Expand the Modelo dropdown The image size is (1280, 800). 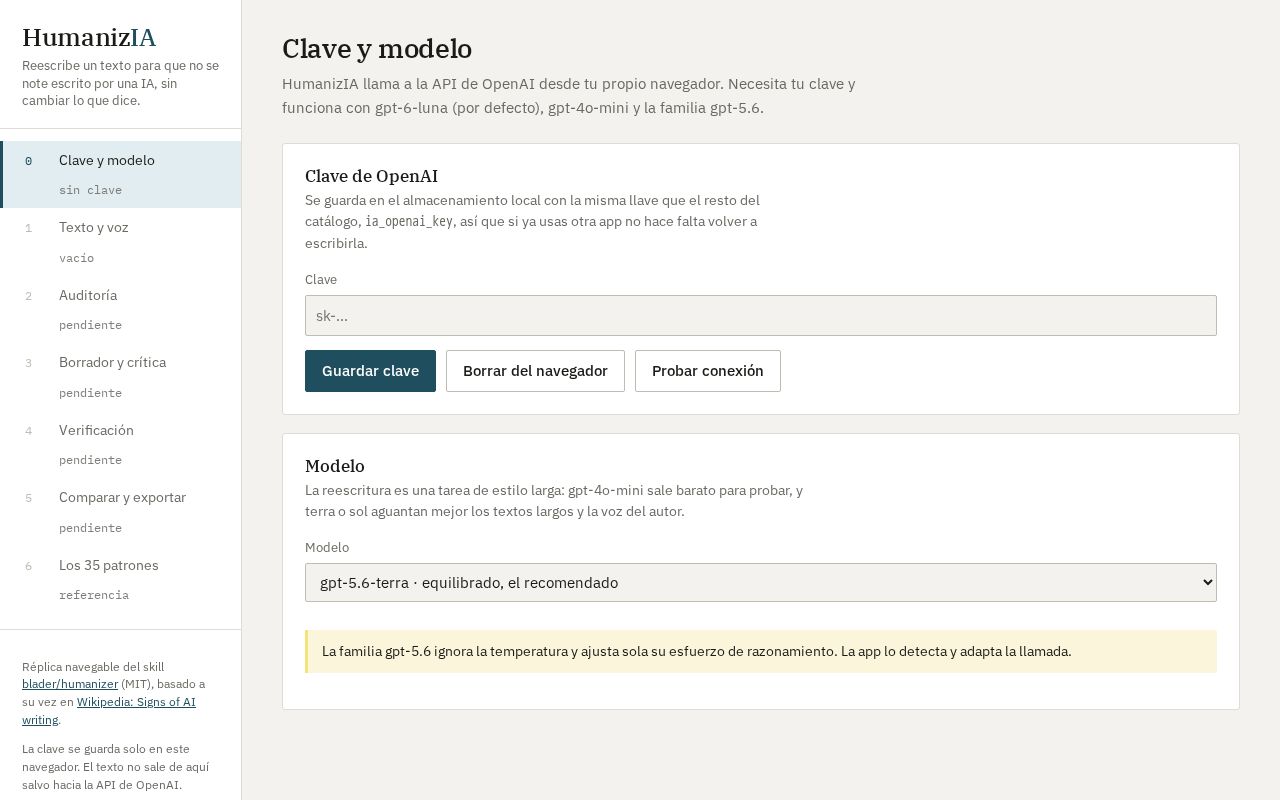(x=760, y=582)
